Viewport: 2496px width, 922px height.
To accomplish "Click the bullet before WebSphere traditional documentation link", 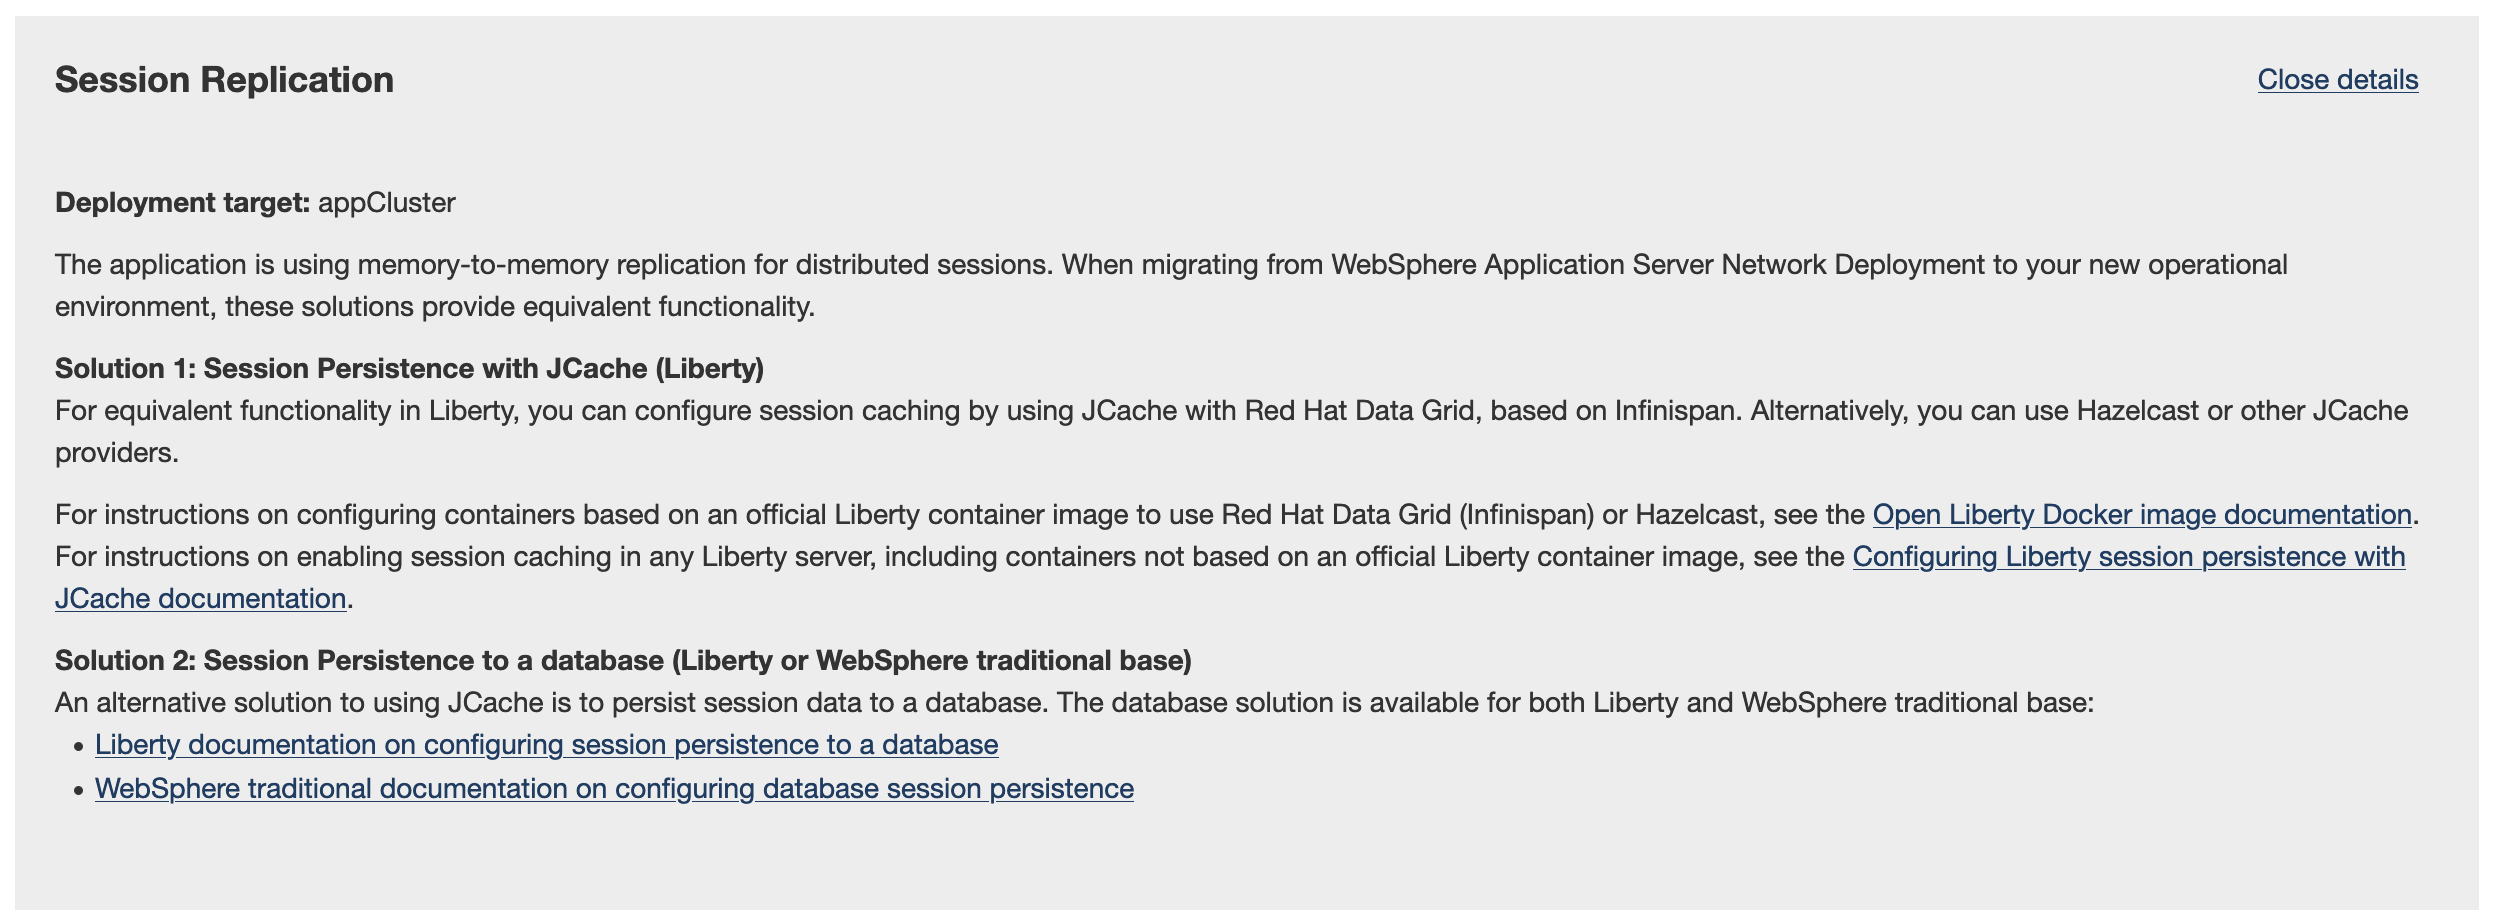I will coord(79,791).
